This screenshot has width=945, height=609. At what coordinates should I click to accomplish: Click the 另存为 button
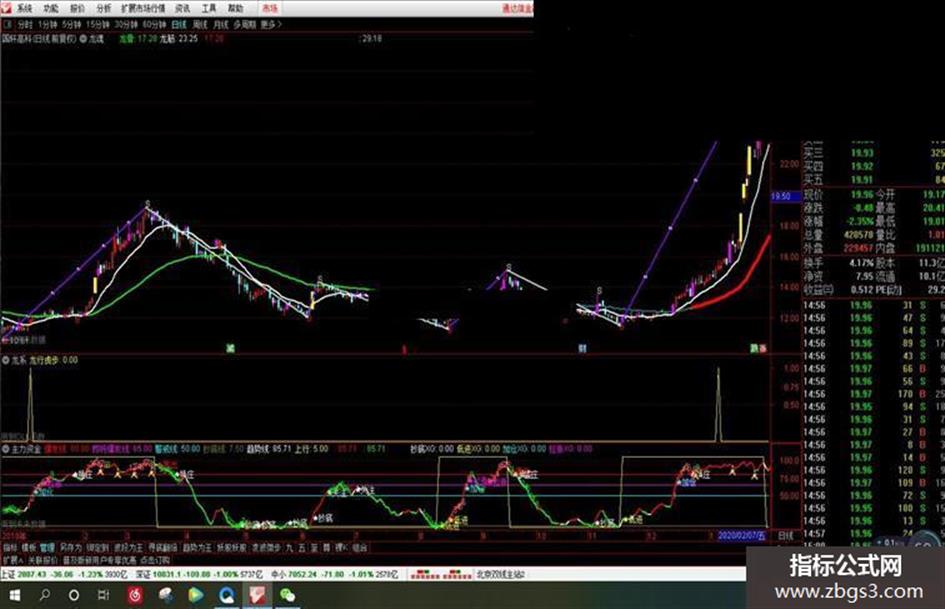tap(71, 547)
